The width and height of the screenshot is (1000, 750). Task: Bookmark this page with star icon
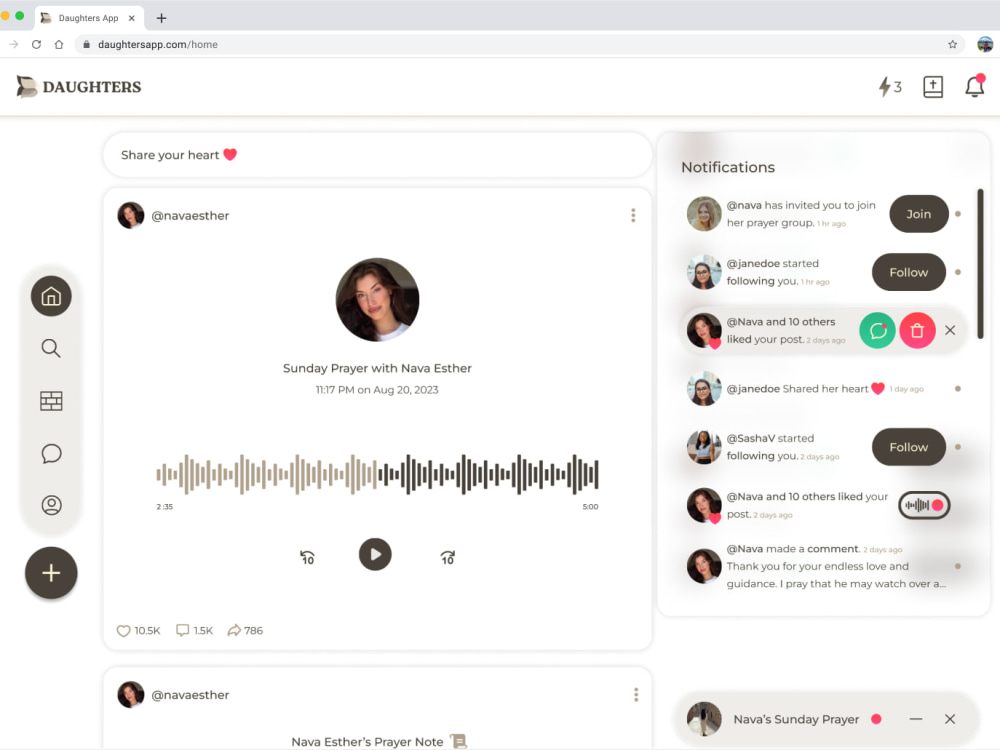click(952, 45)
